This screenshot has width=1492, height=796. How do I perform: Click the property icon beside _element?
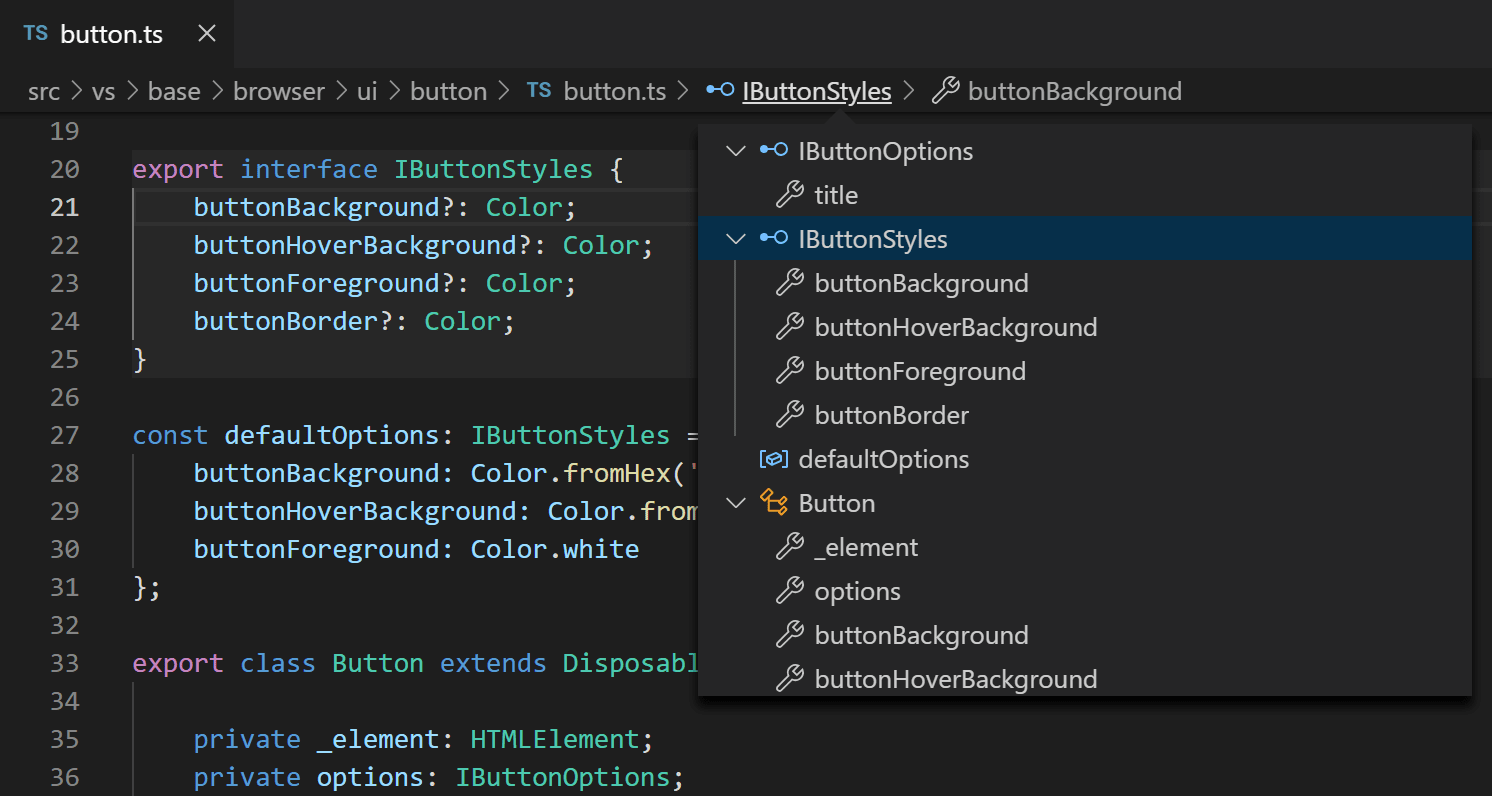792,547
